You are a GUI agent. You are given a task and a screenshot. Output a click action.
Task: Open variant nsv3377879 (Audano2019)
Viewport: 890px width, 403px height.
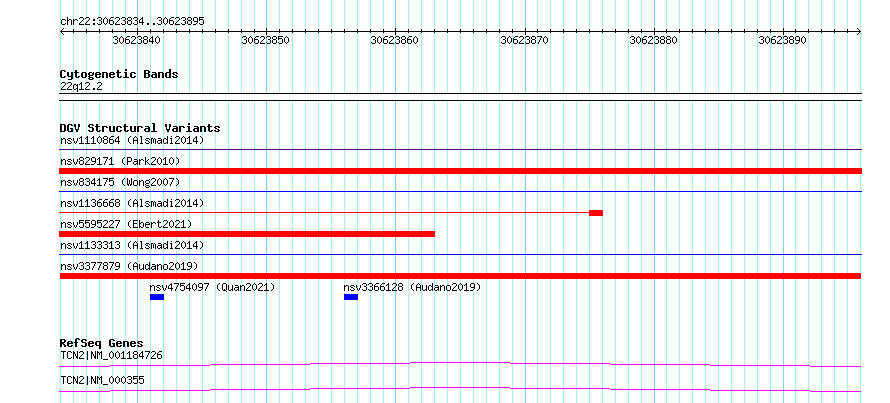point(129,266)
